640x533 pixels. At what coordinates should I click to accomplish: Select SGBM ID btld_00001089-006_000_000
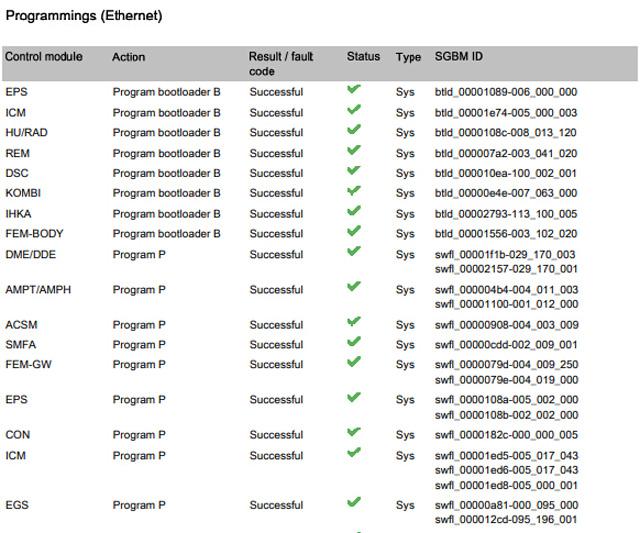505,92
